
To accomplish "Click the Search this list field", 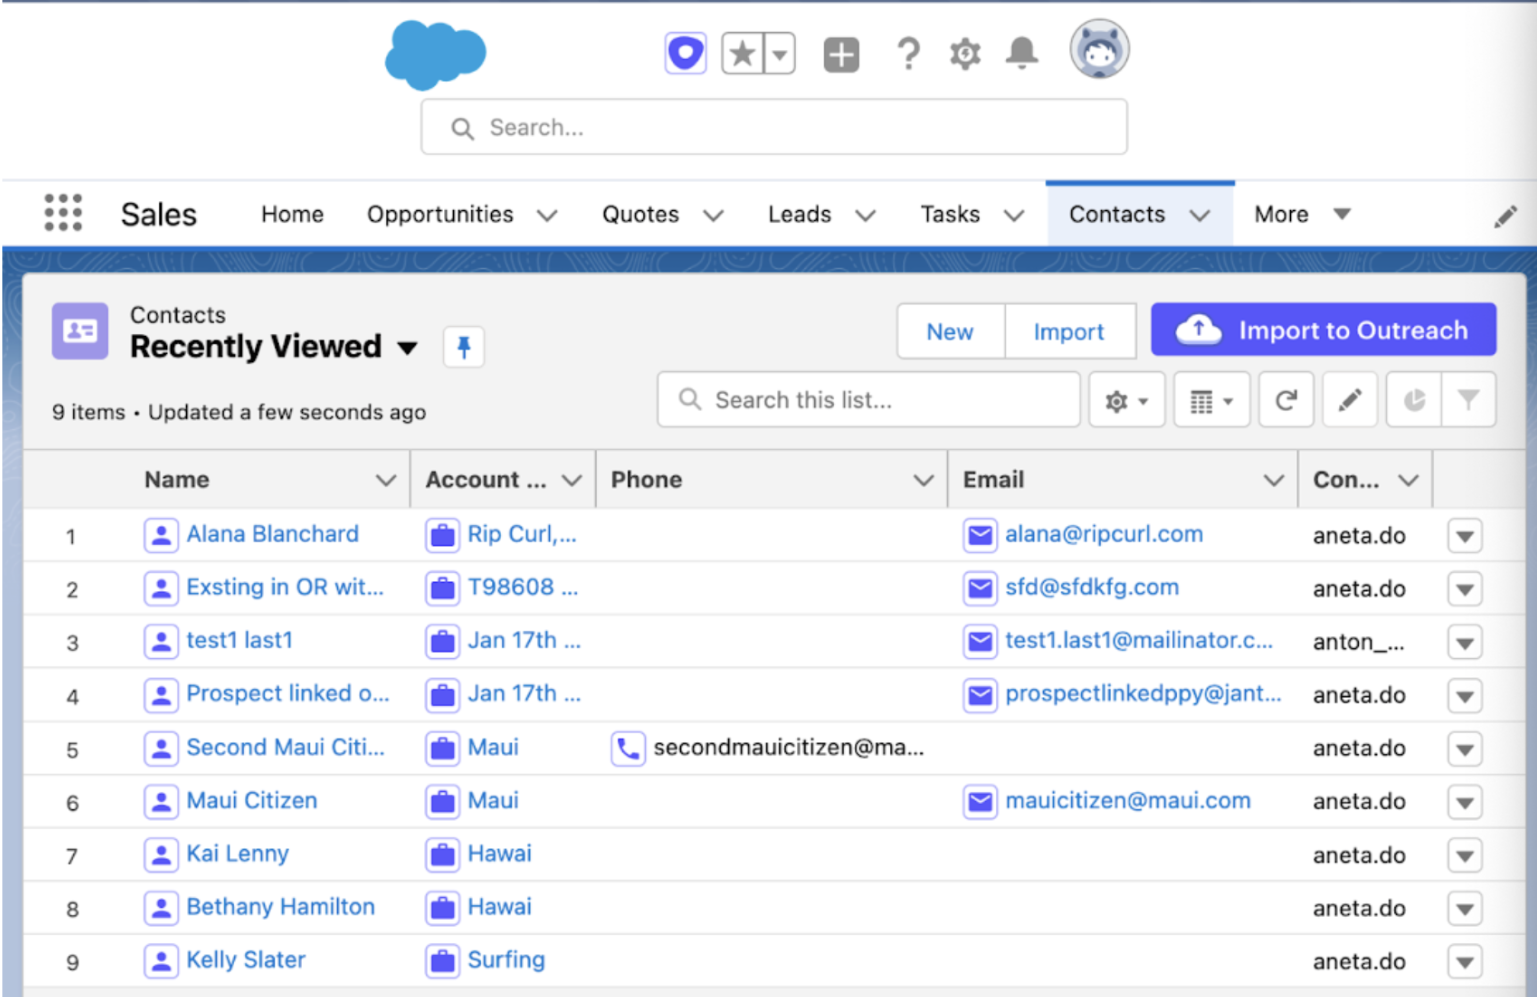I will click(868, 400).
